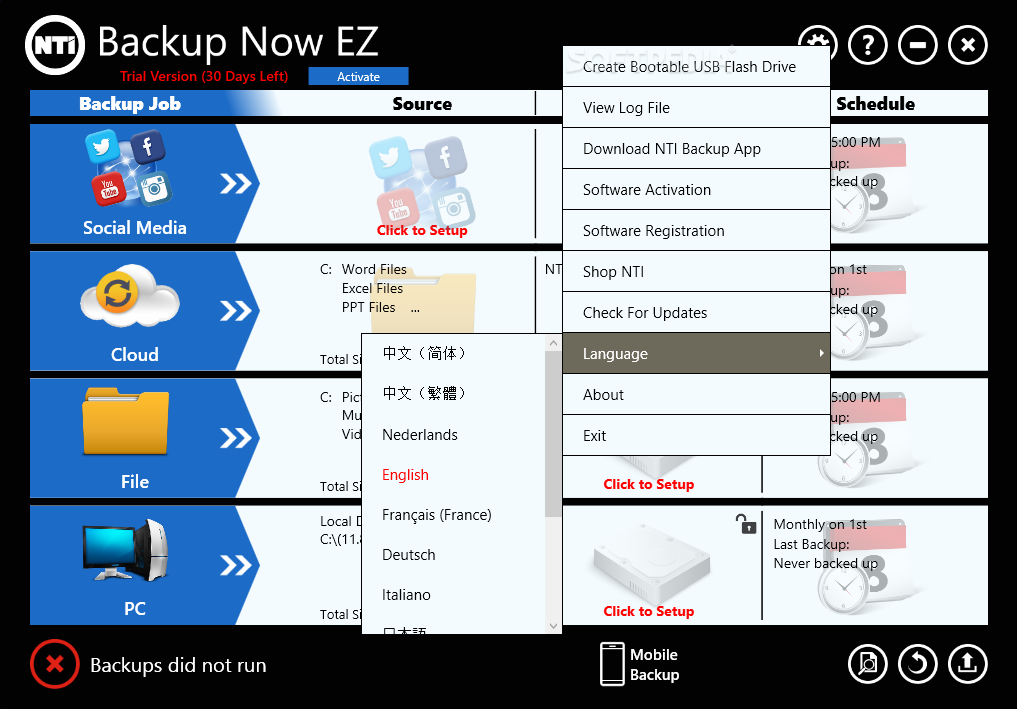Click the double chevron in File row
Viewport: 1017px width, 709px height.
pyautogui.click(x=235, y=438)
